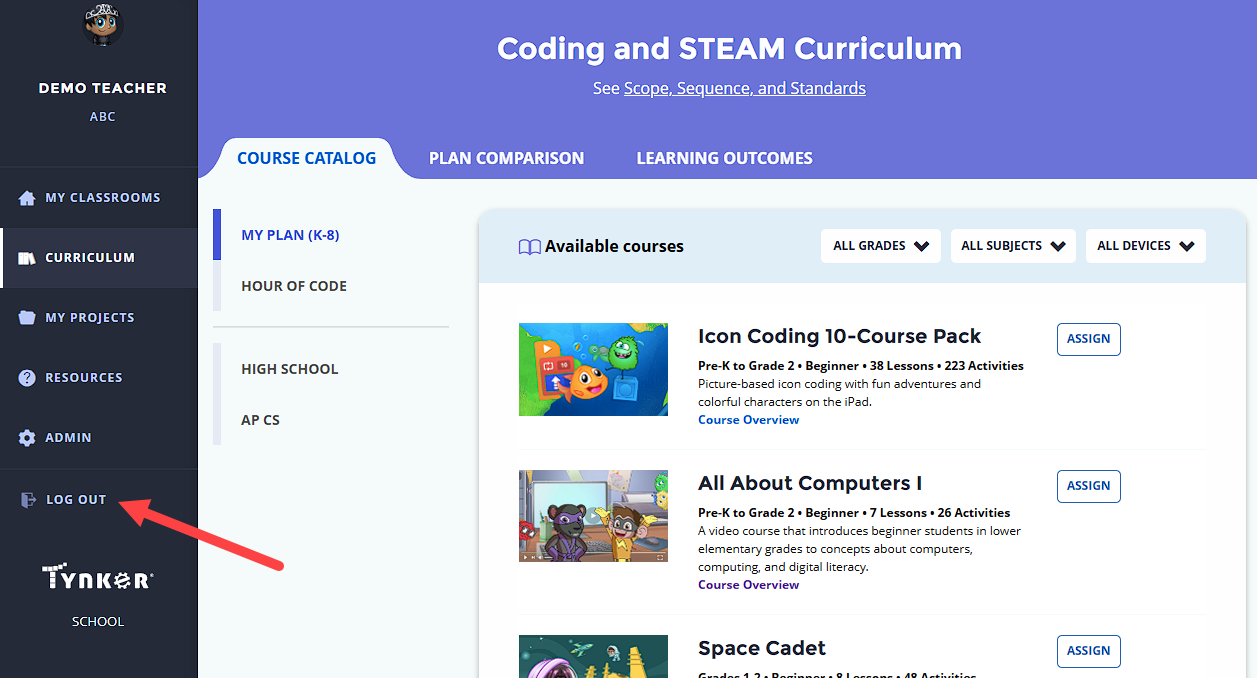Open Resources in the sidebar
The height and width of the screenshot is (678, 1257).
tap(99, 378)
